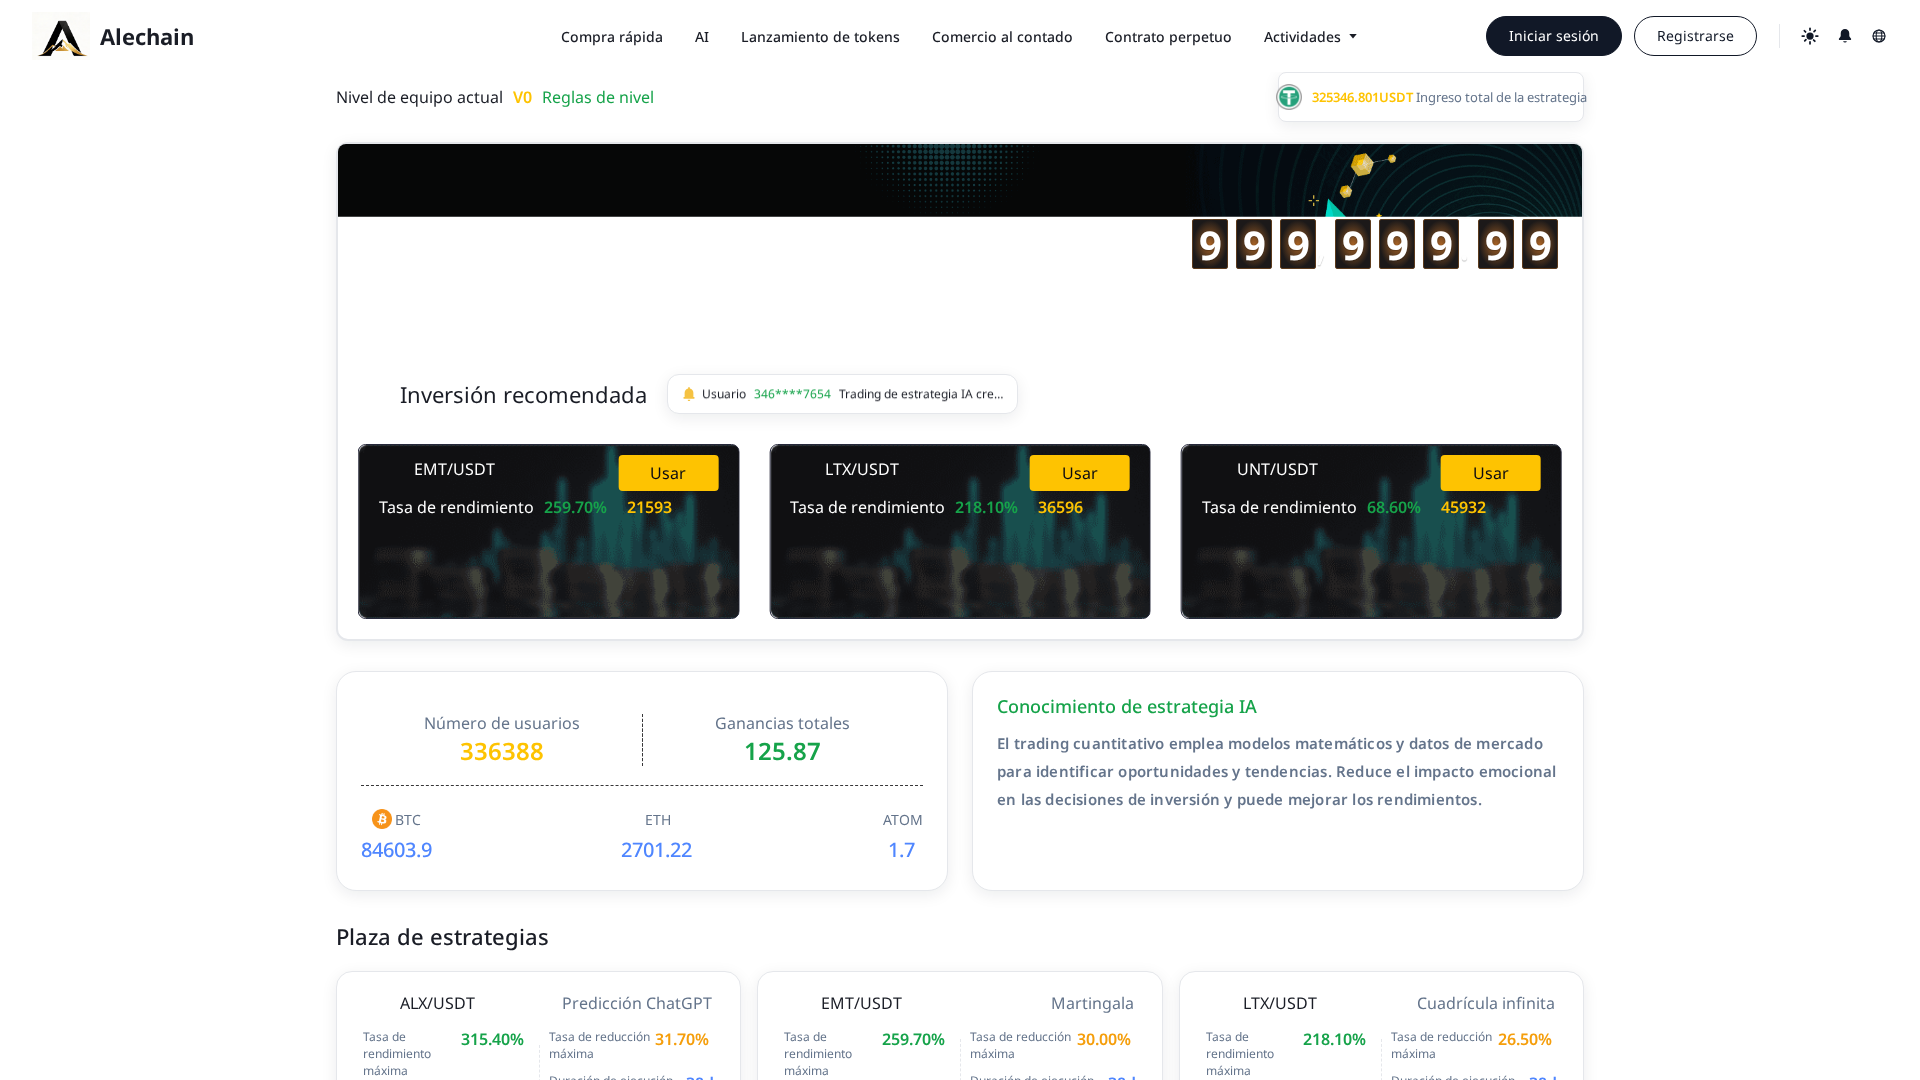Click user count 336388
The height and width of the screenshot is (1080, 1920).
[x=502, y=751]
